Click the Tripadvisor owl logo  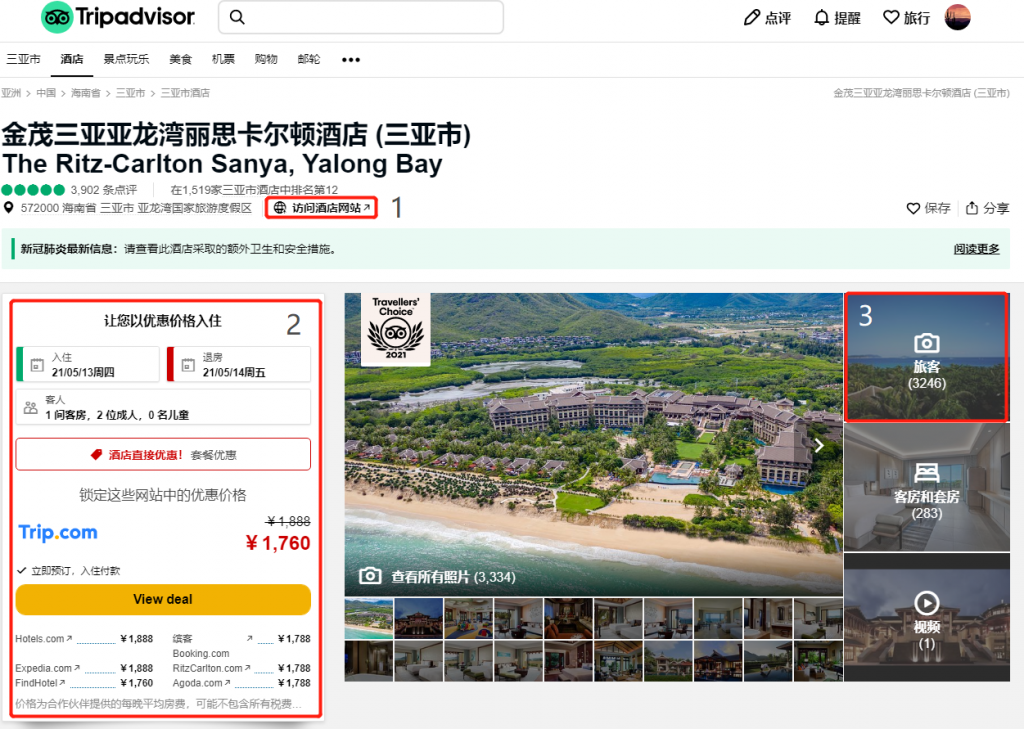[57, 17]
